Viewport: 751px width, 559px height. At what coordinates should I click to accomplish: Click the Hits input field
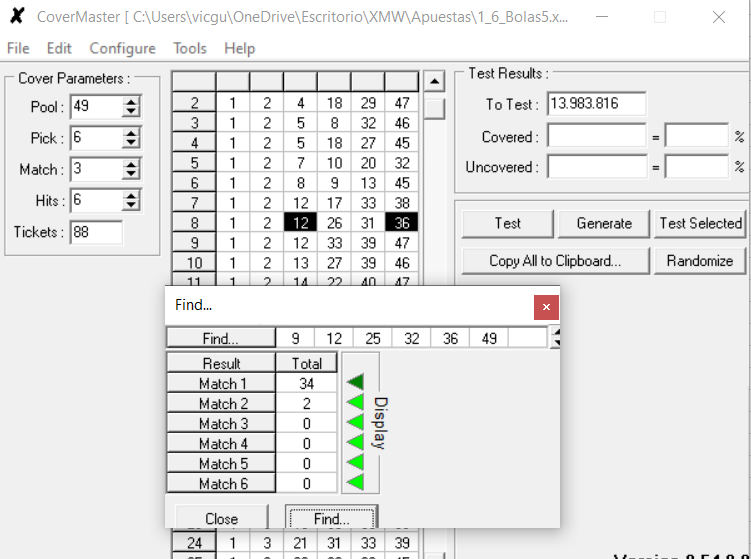click(x=97, y=200)
